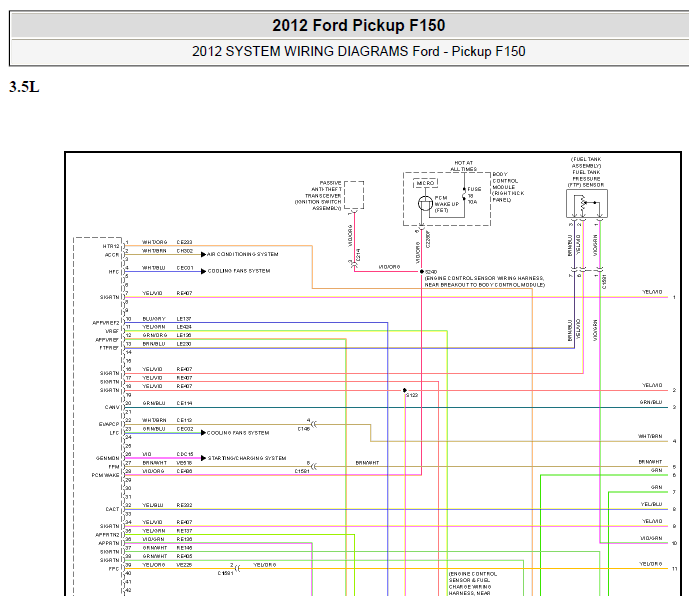Click the "HFC" pin label
689x596 pixels.
(114, 272)
